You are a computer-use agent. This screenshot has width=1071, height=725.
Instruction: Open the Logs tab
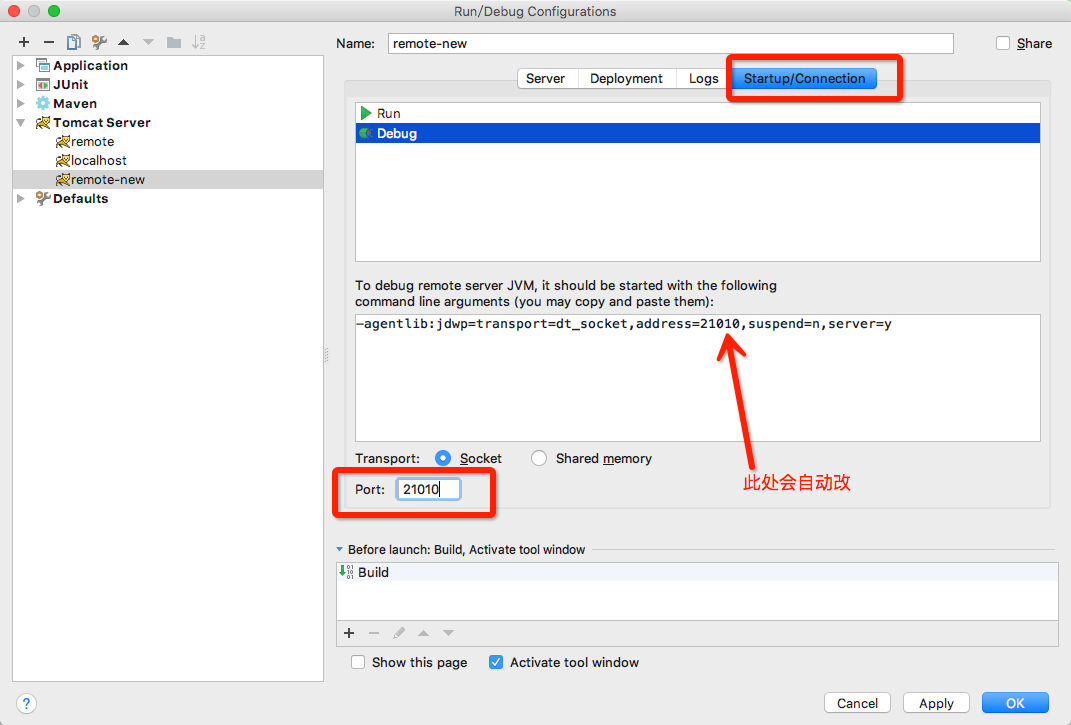click(704, 79)
